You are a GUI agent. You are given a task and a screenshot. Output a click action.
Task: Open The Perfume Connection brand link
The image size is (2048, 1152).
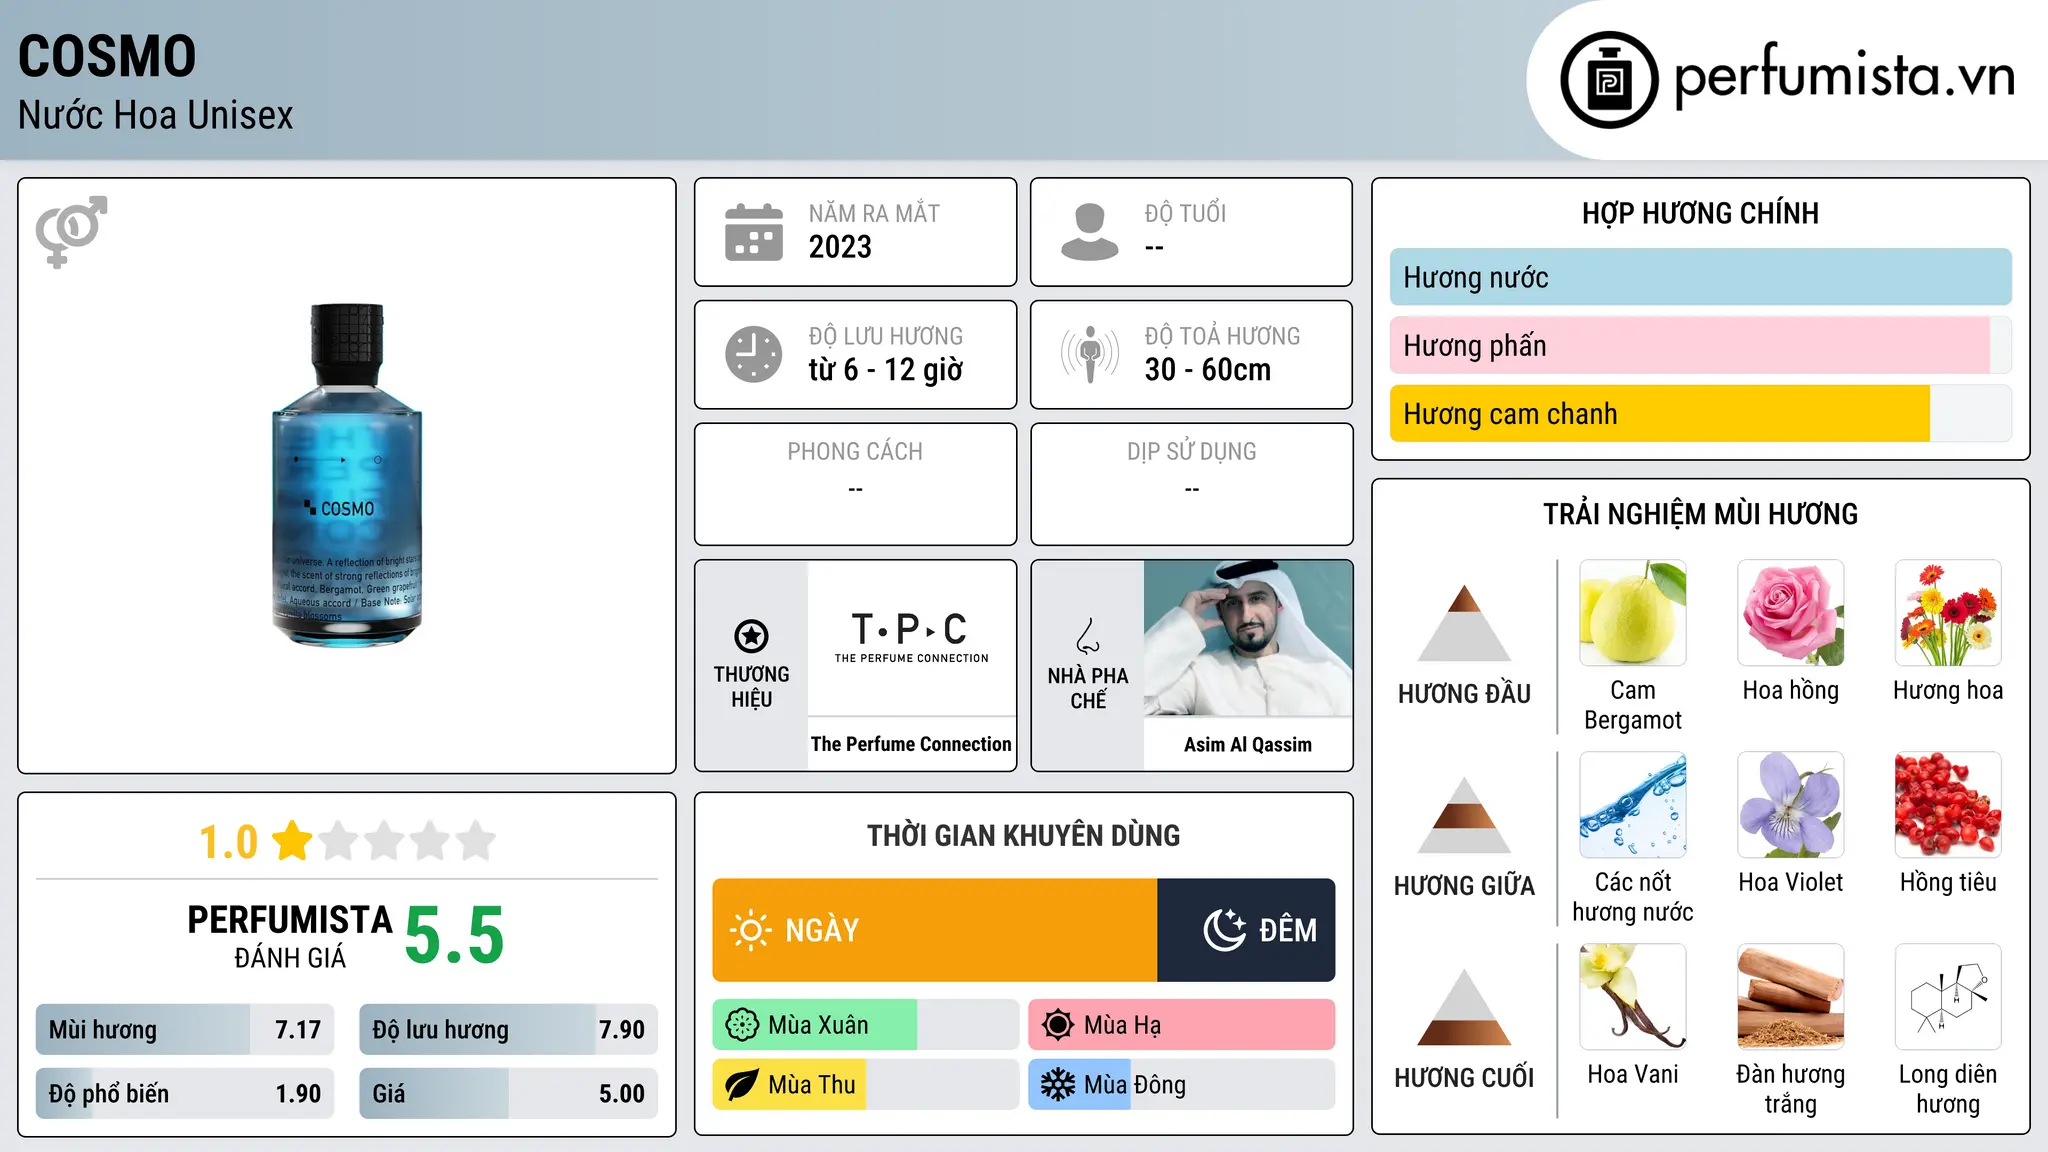click(911, 744)
